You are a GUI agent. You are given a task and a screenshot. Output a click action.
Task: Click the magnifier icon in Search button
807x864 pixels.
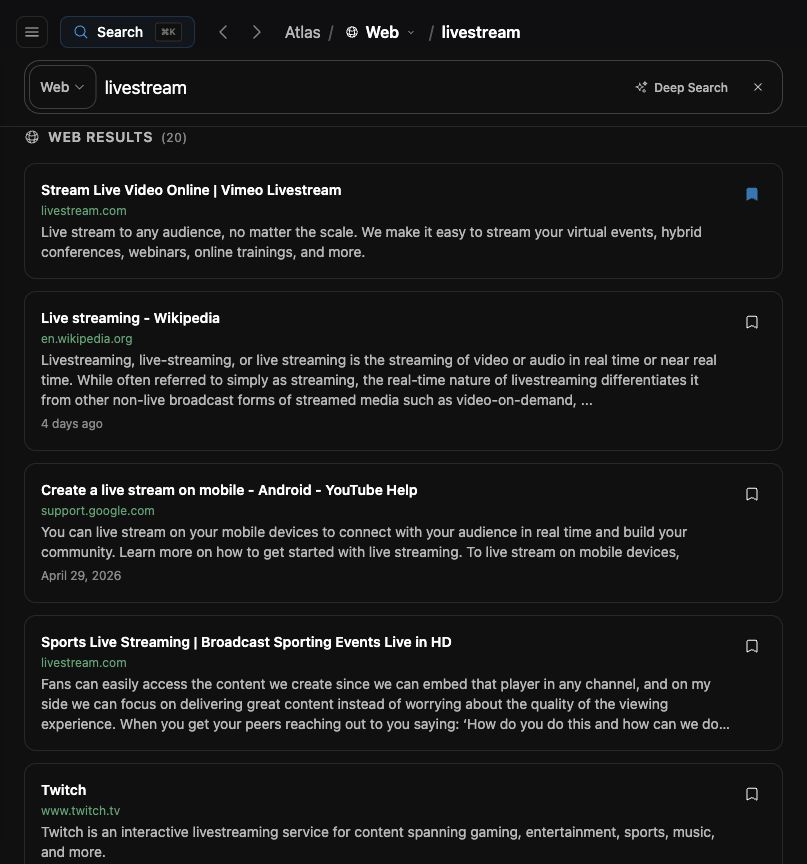pyautogui.click(x=81, y=32)
